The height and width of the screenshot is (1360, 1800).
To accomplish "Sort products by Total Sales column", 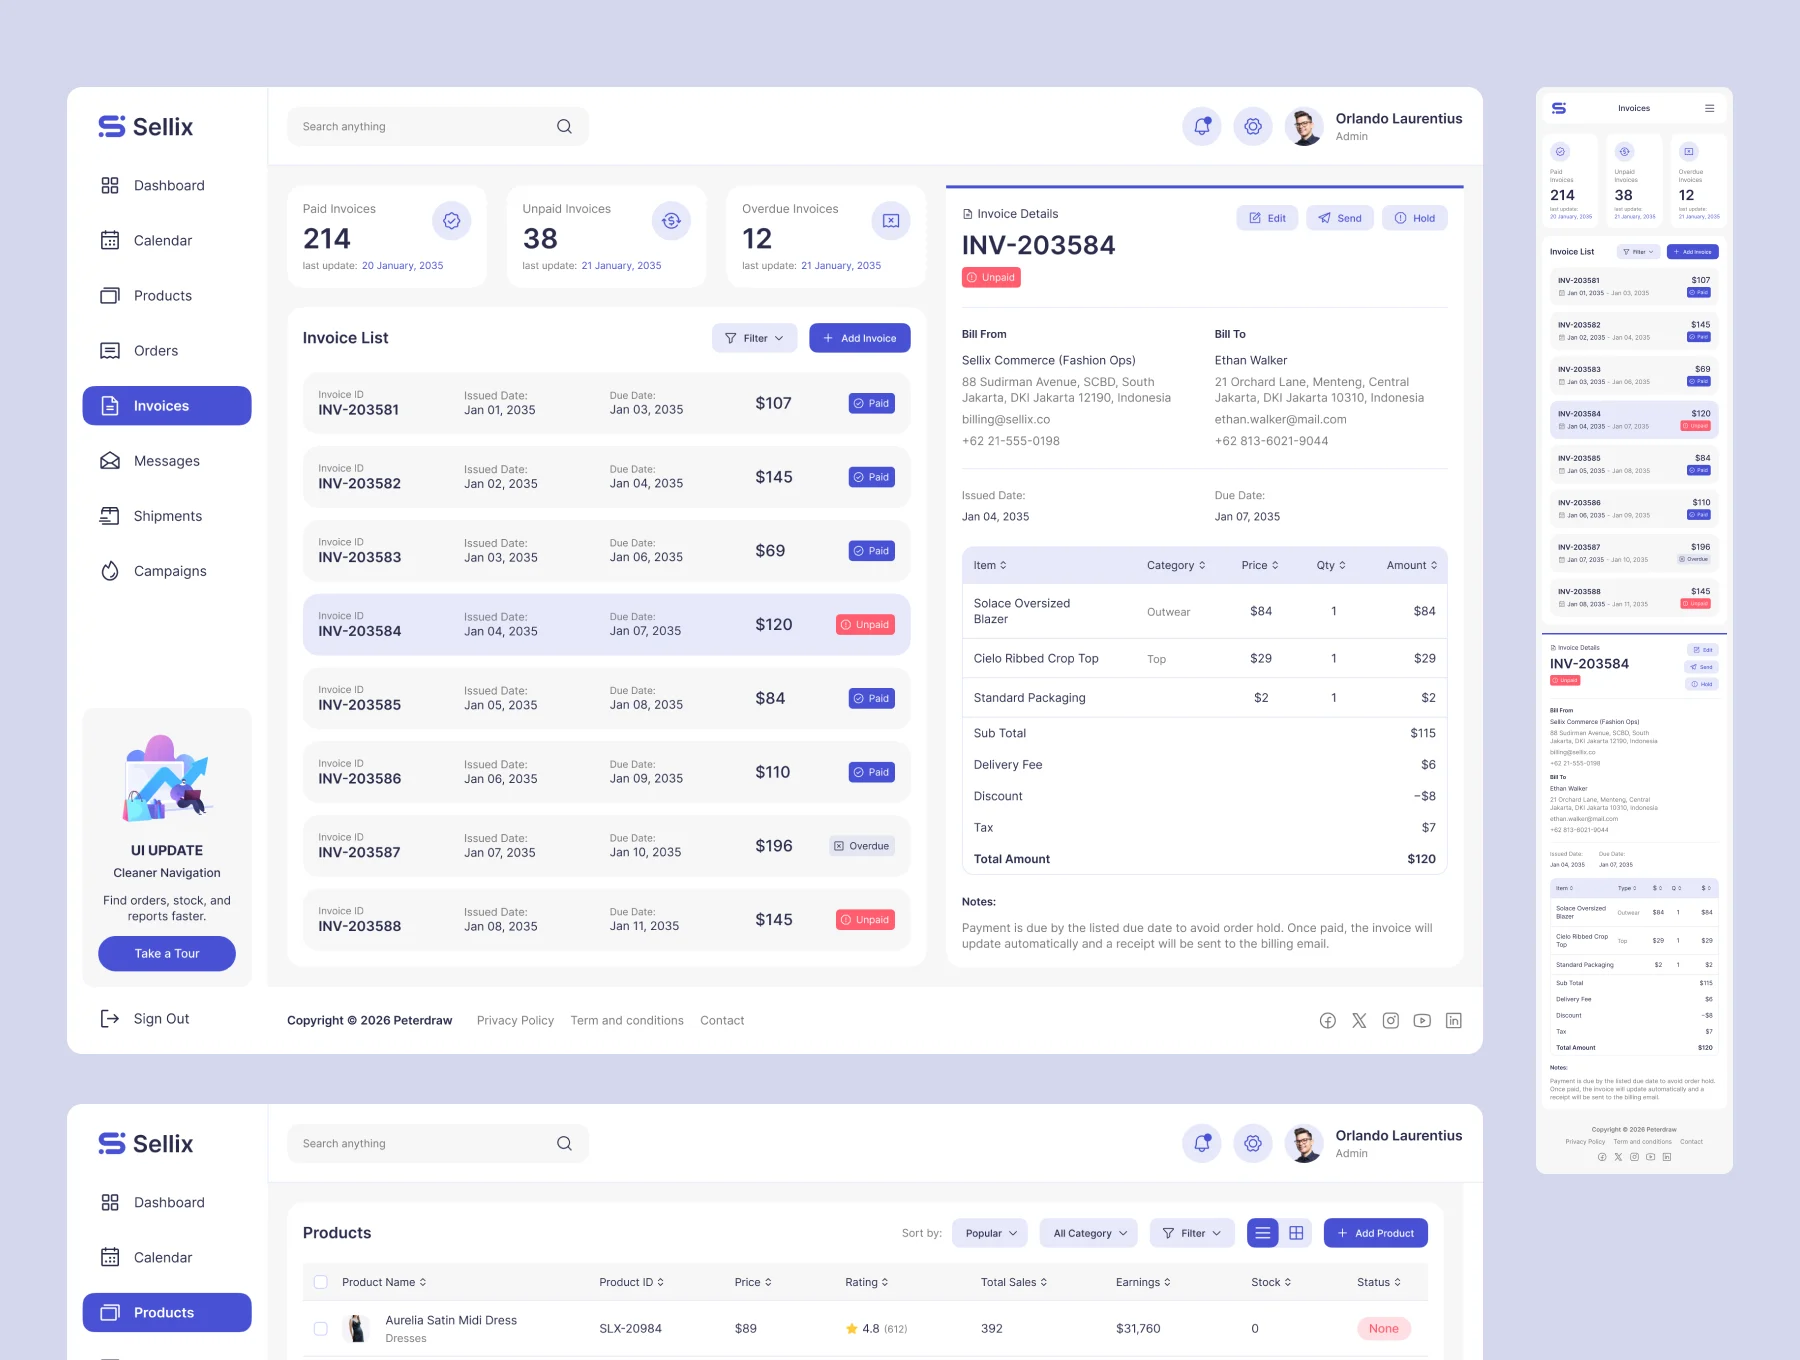I will click(x=1014, y=1282).
